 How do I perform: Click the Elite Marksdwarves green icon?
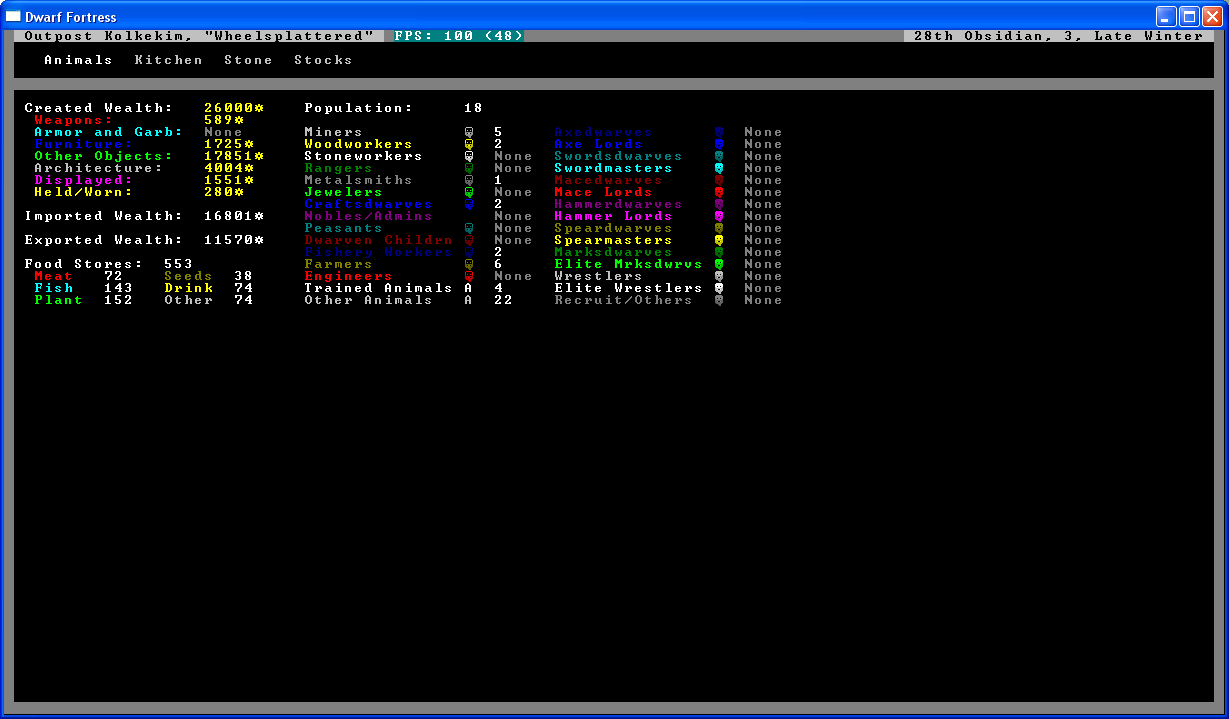click(719, 264)
